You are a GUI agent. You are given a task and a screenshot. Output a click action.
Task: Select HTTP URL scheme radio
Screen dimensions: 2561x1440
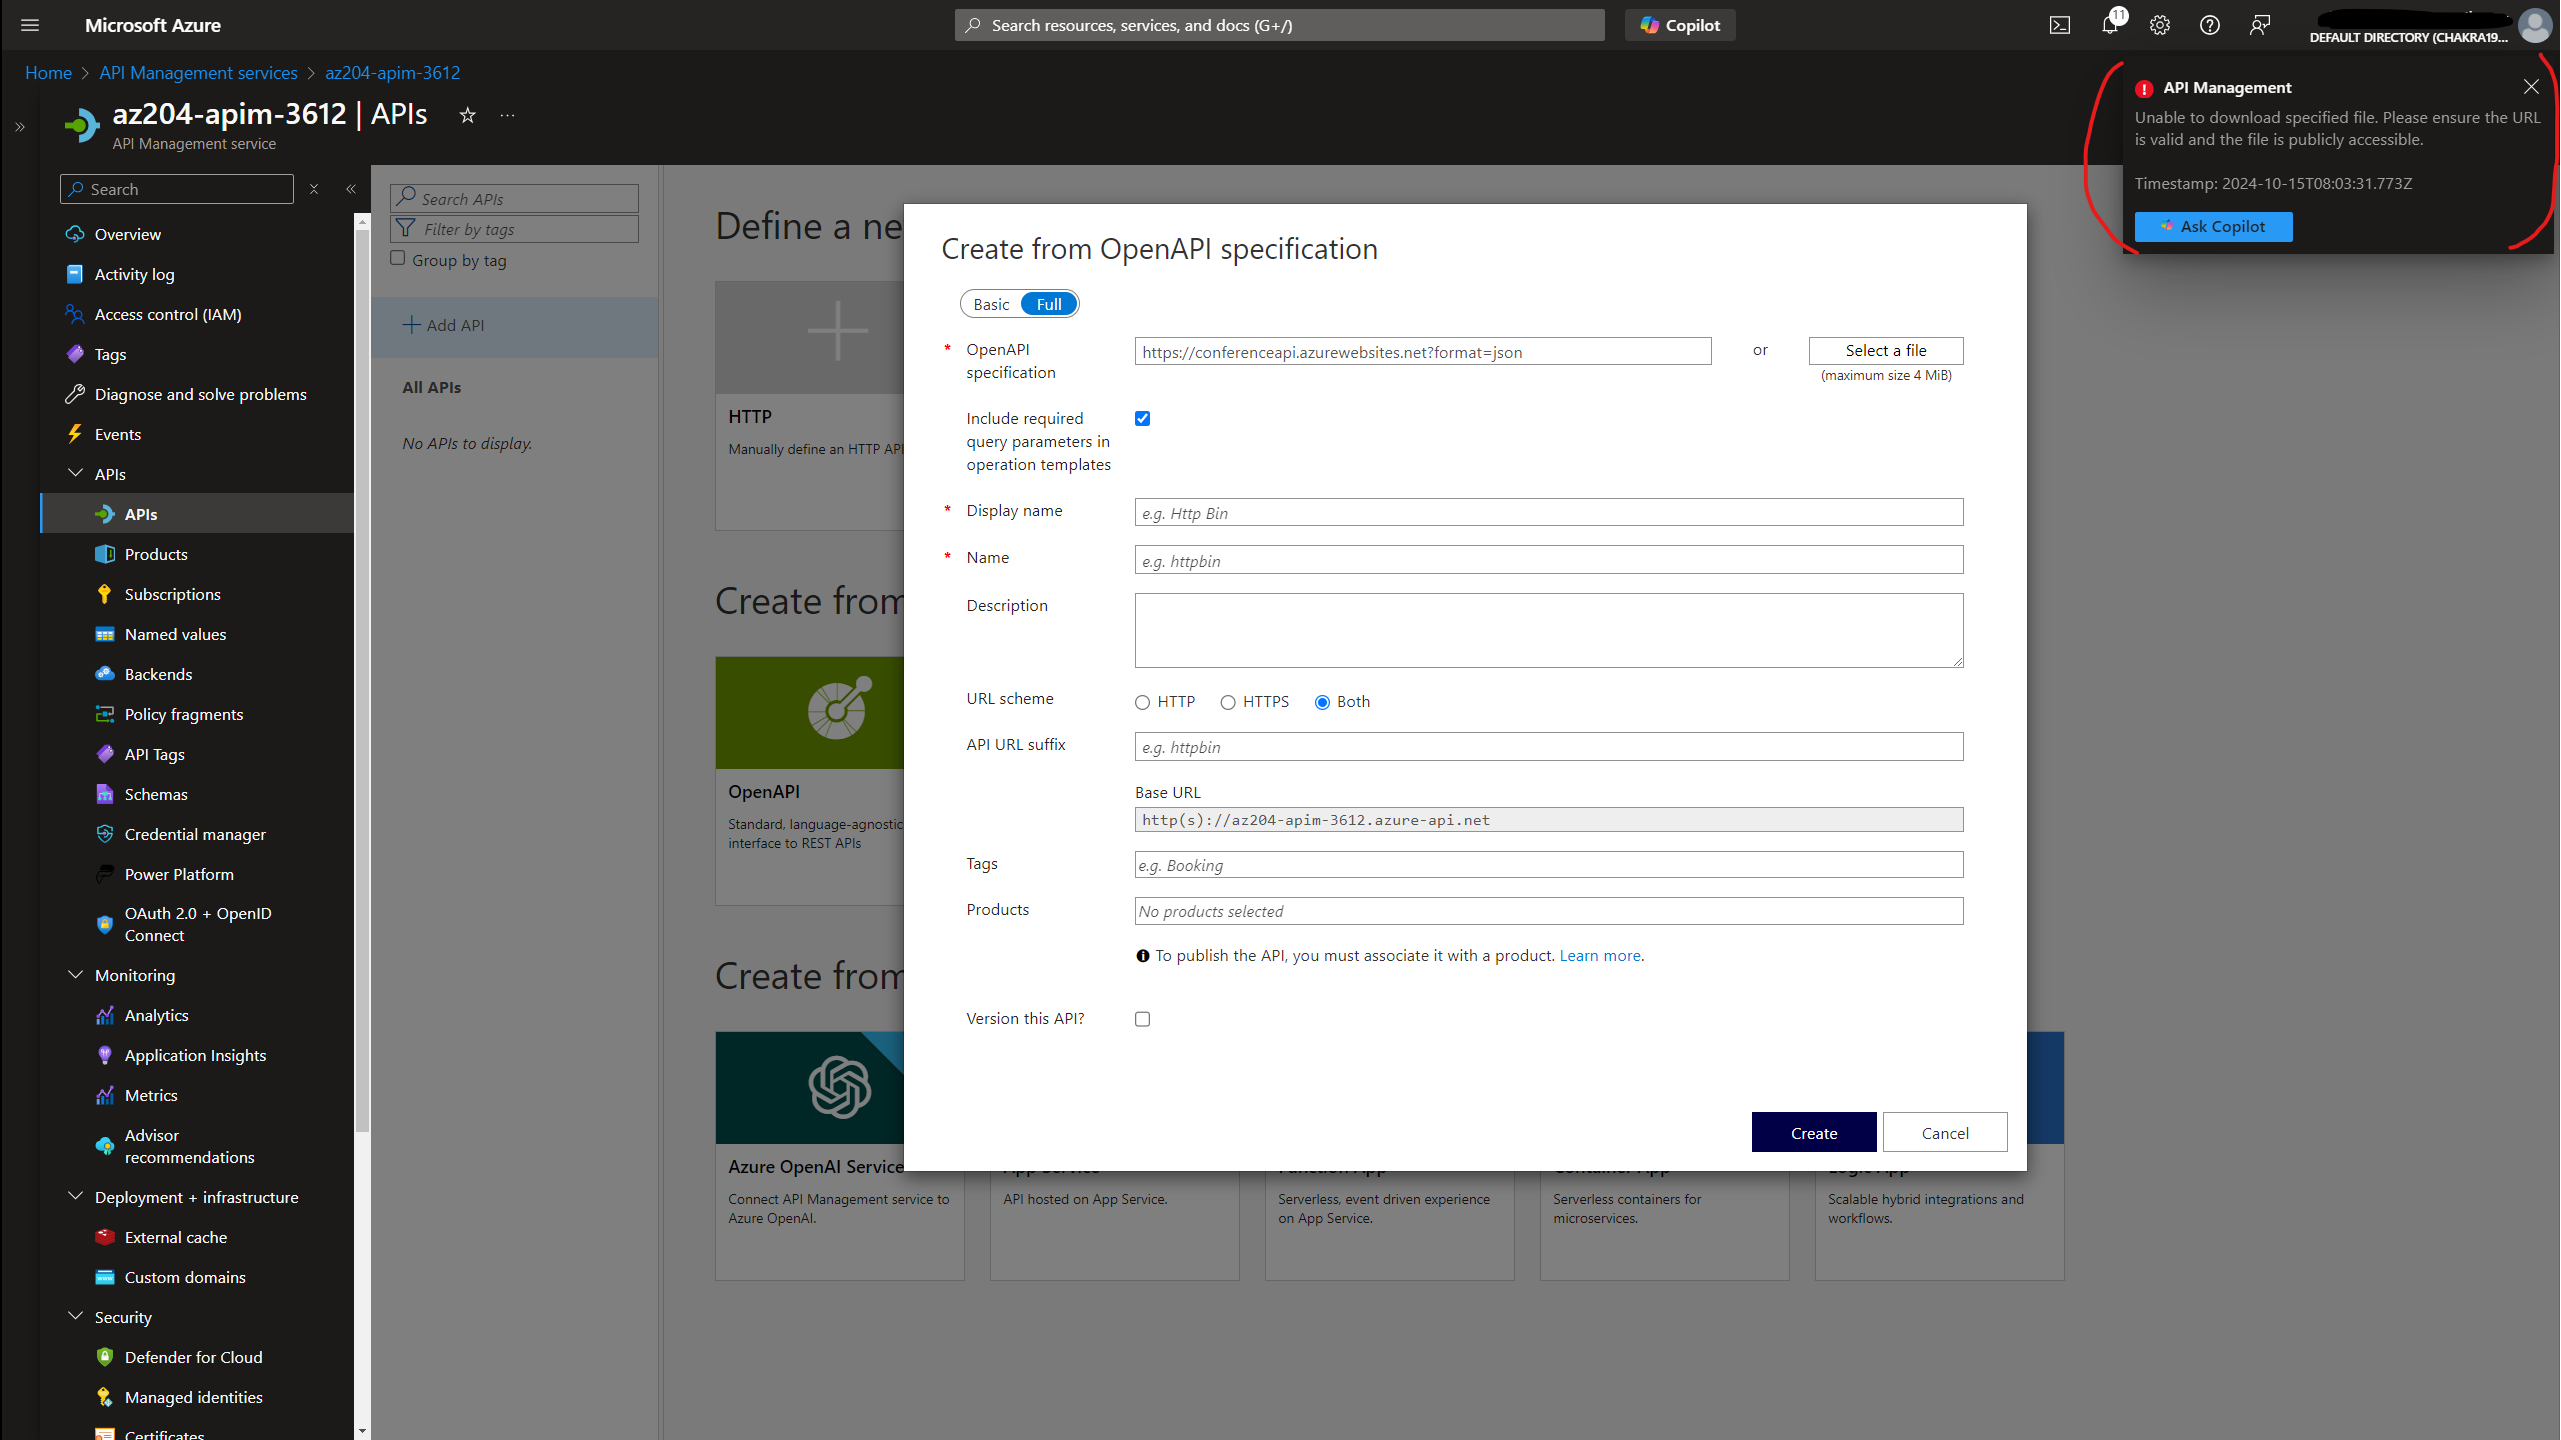[1142, 702]
